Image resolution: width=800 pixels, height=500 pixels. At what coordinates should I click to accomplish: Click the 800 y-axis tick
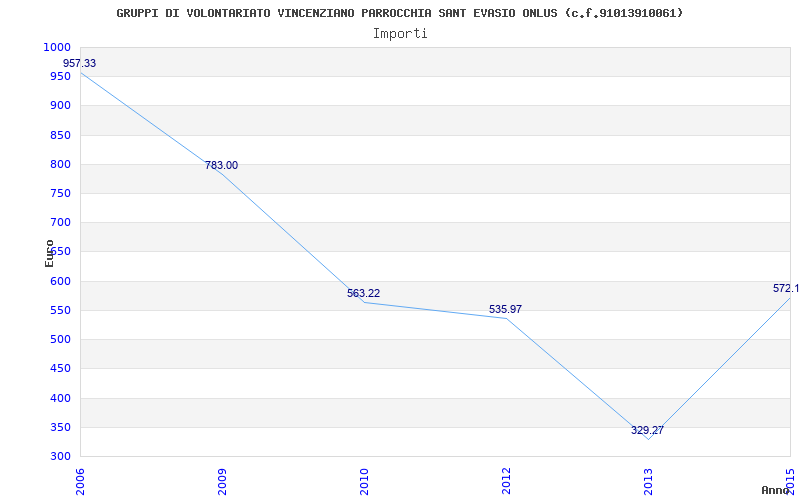click(60, 164)
